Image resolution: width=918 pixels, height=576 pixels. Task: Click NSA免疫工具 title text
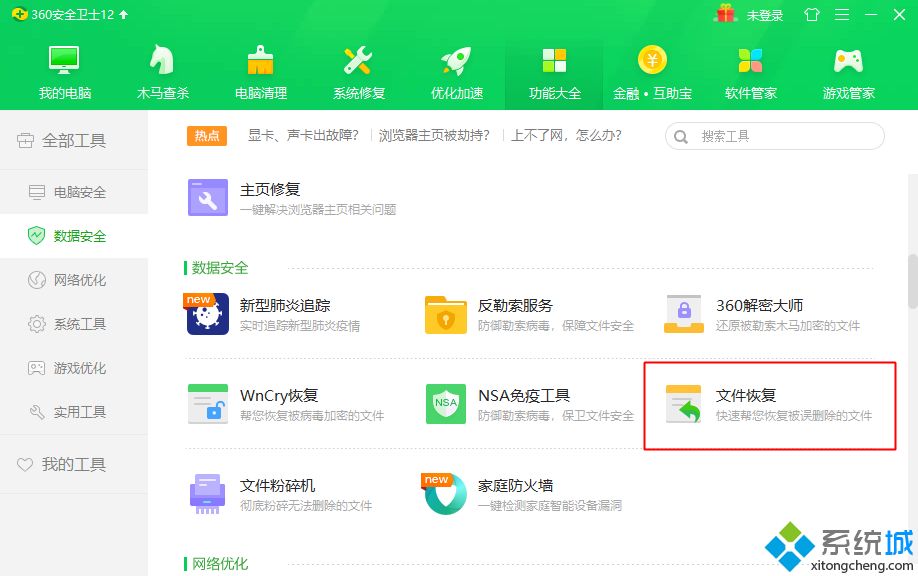click(524, 396)
